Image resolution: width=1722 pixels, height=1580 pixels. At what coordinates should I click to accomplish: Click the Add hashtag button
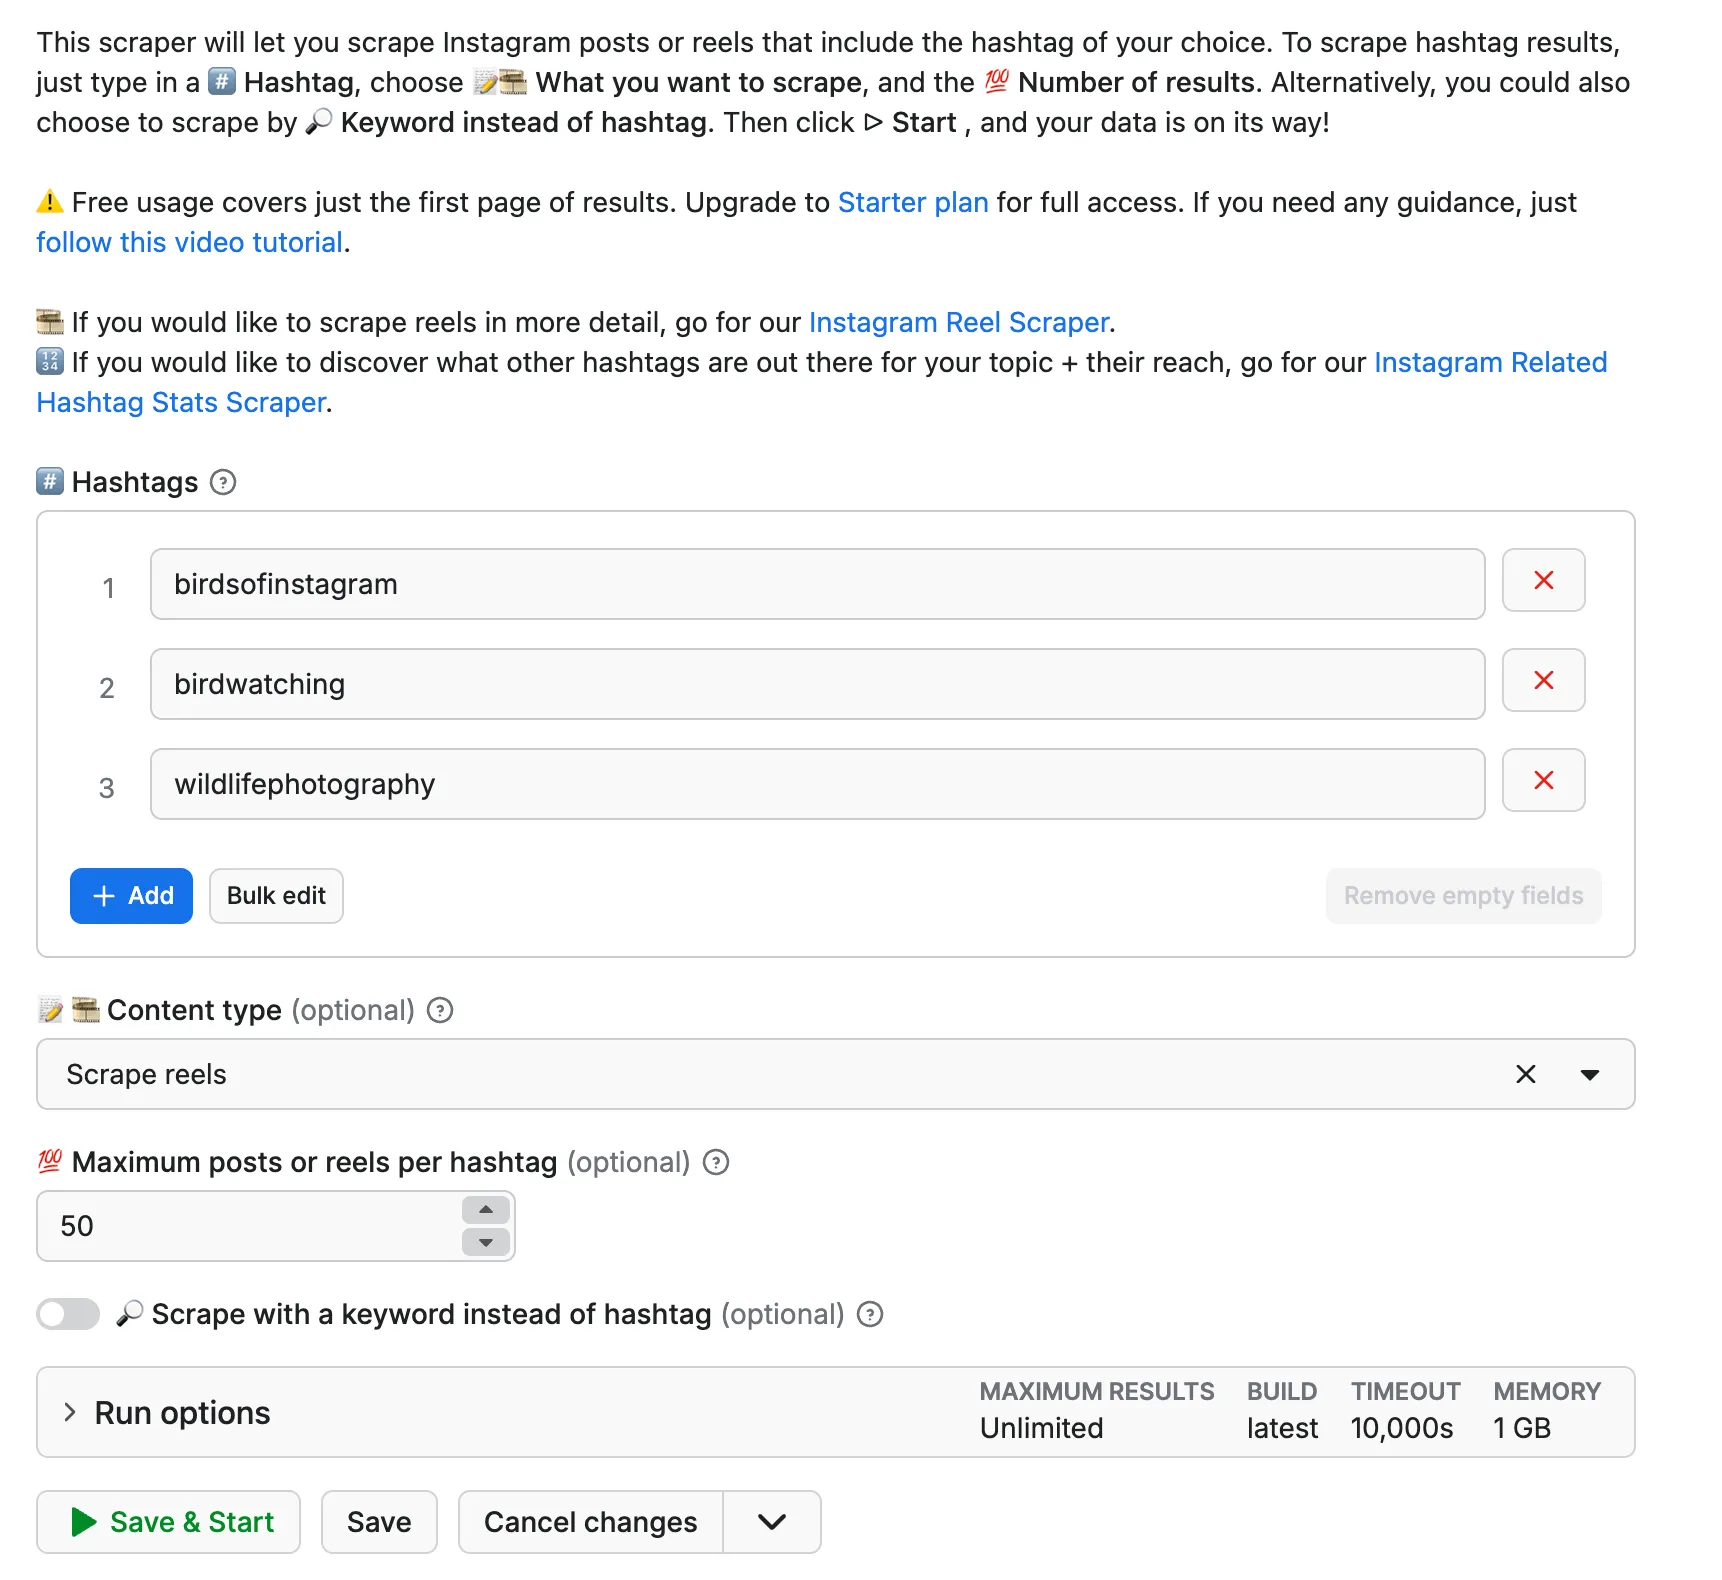(131, 896)
